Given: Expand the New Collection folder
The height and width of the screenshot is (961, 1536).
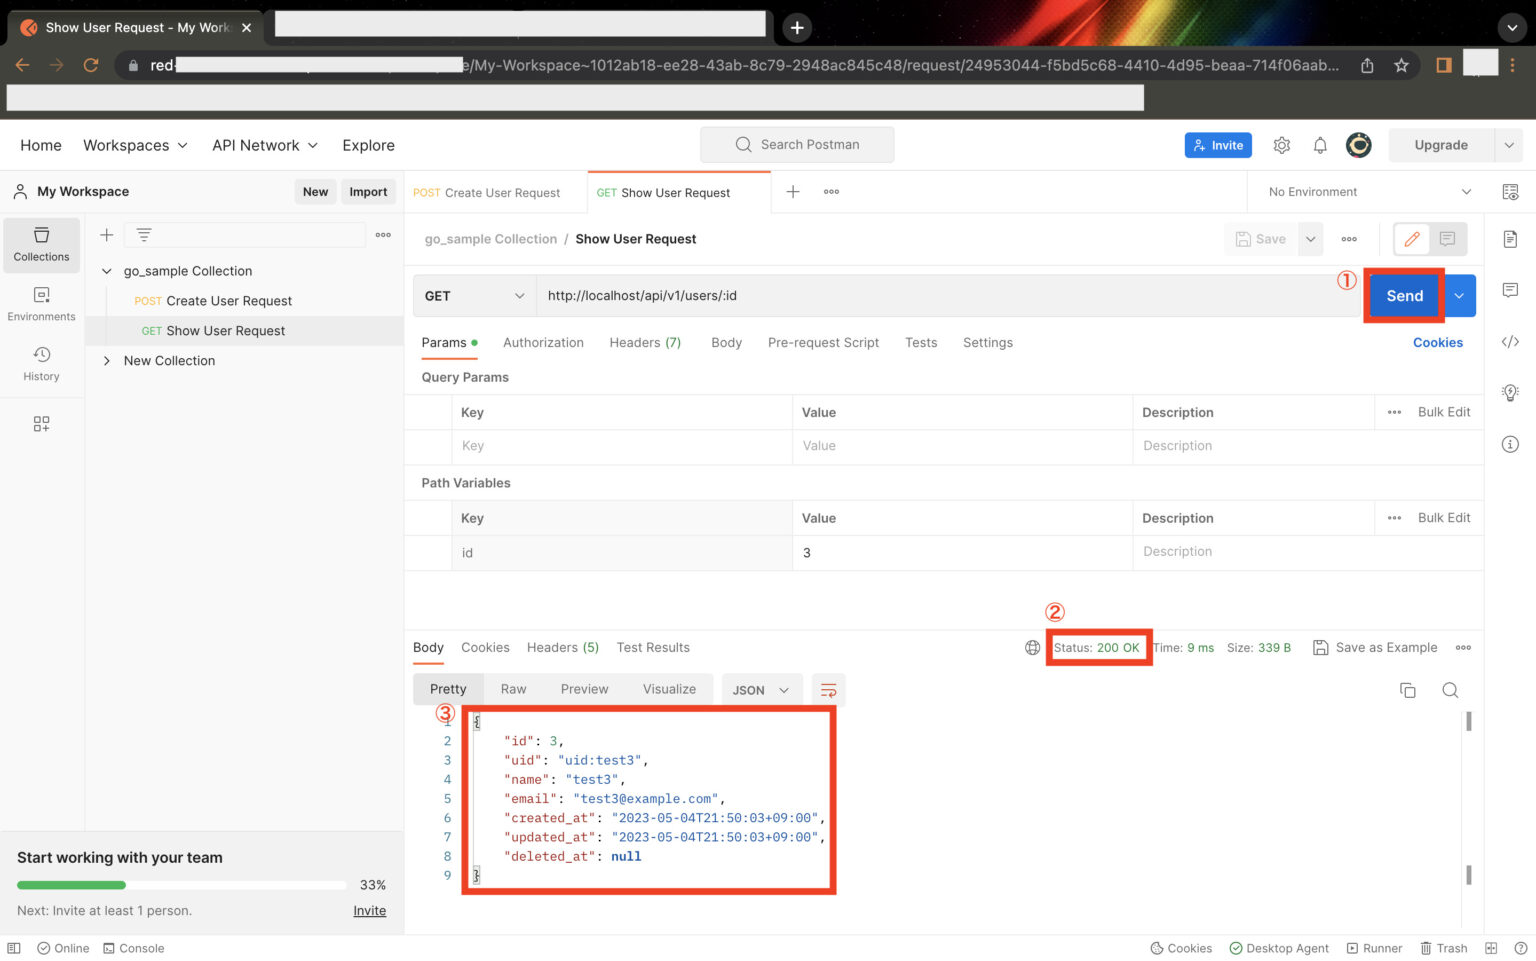Looking at the screenshot, I should (107, 361).
